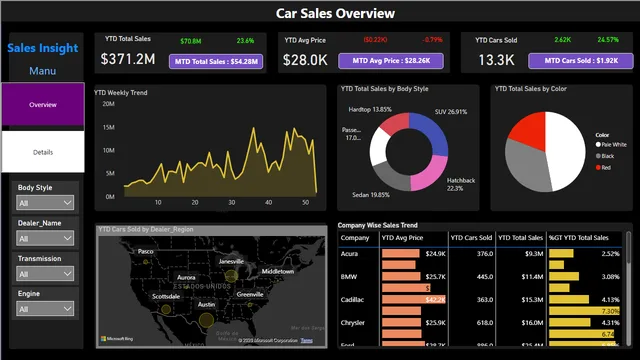Click the Scottsdale bubble on the map
Viewport: 640px width, 360px height.
[x=166, y=309]
